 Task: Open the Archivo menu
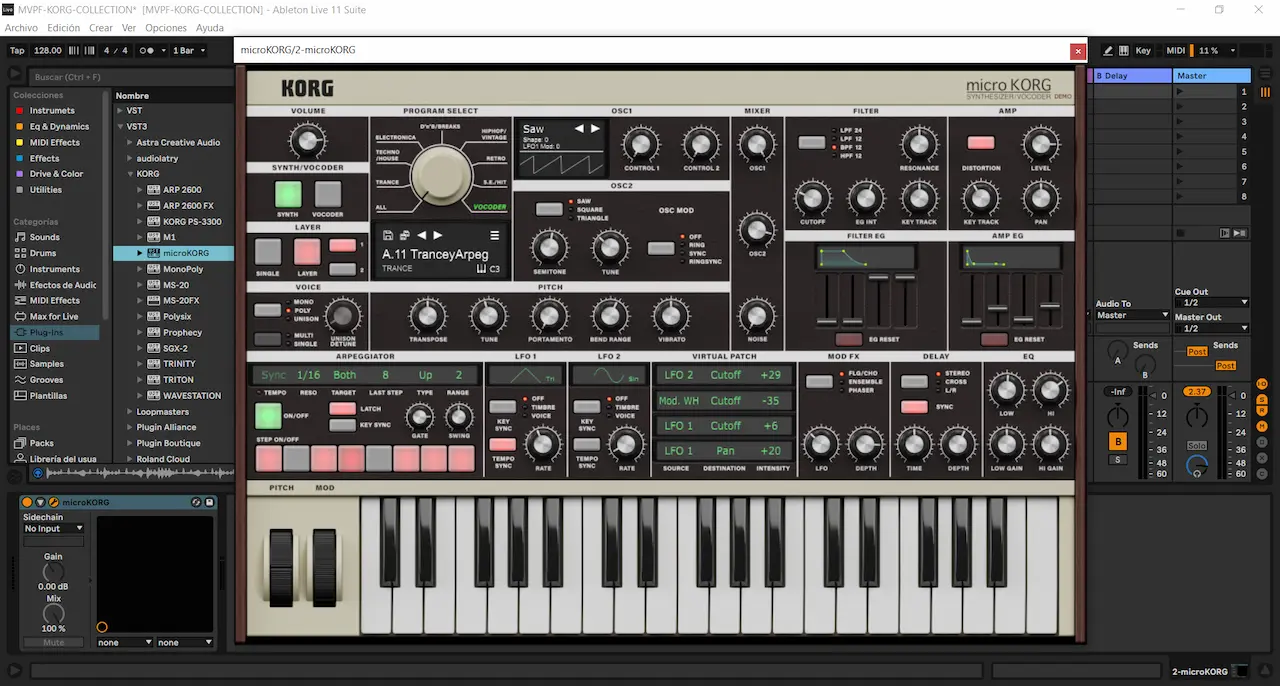tap(21, 28)
